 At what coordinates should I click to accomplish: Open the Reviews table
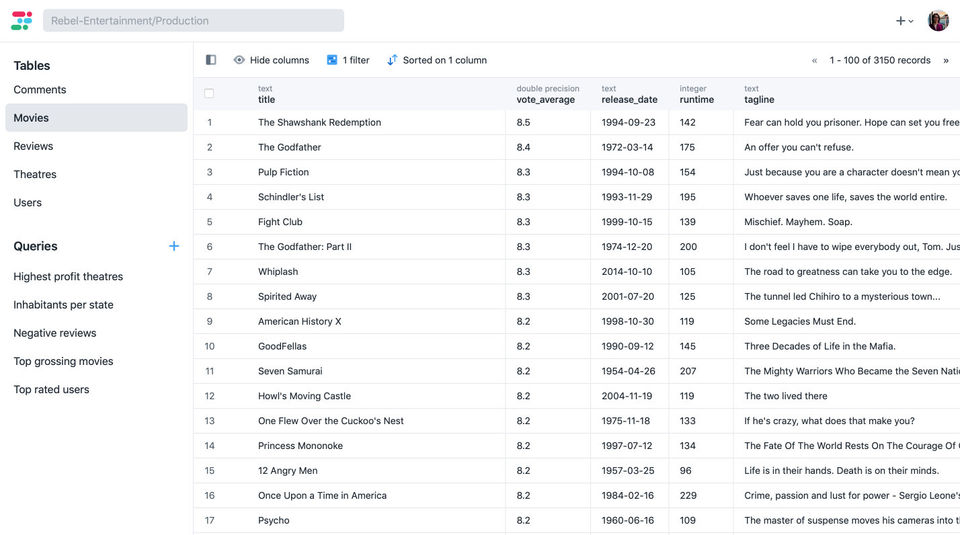(33, 146)
